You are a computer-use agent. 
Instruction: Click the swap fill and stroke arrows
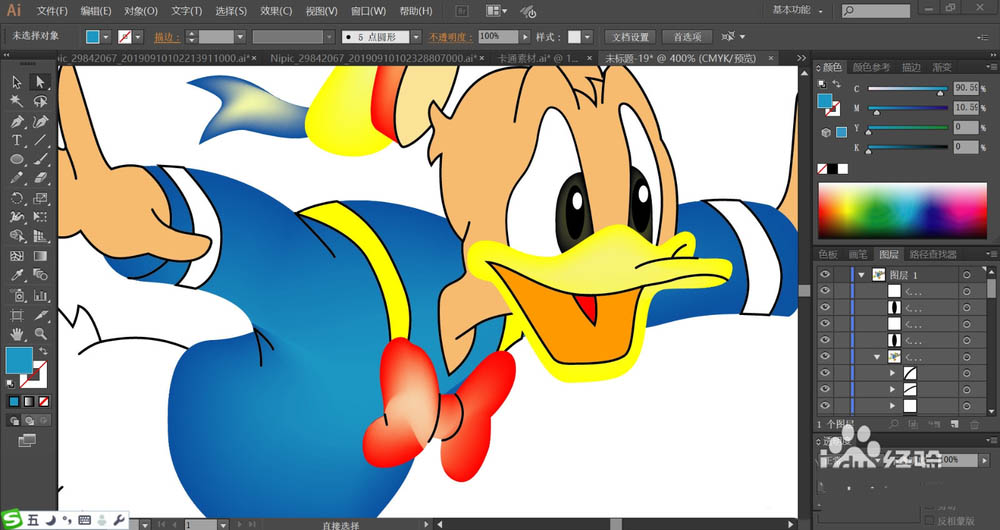[x=43, y=351]
